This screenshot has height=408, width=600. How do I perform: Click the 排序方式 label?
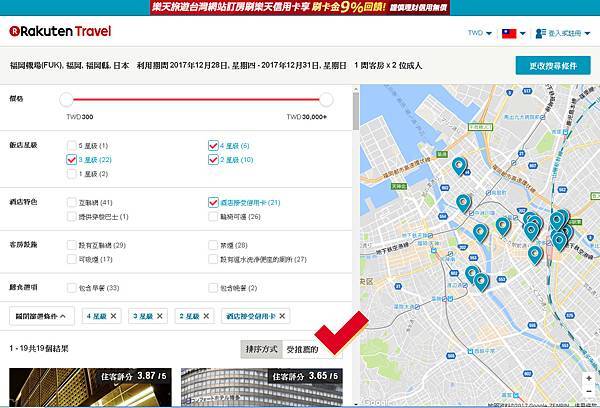(261, 349)
